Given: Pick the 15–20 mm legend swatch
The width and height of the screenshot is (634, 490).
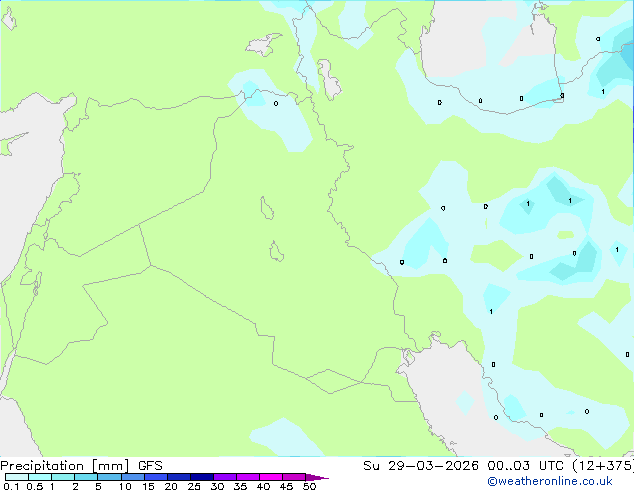Looking at the screenshot, I should 156,477.
